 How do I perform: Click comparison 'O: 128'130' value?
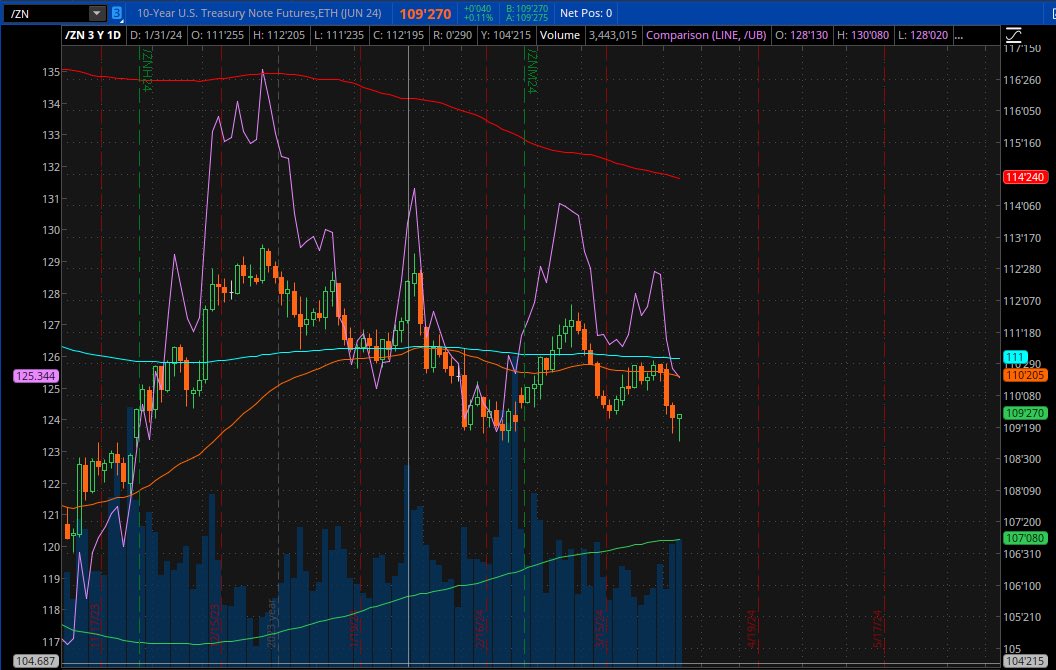click(x=801, y=35)
